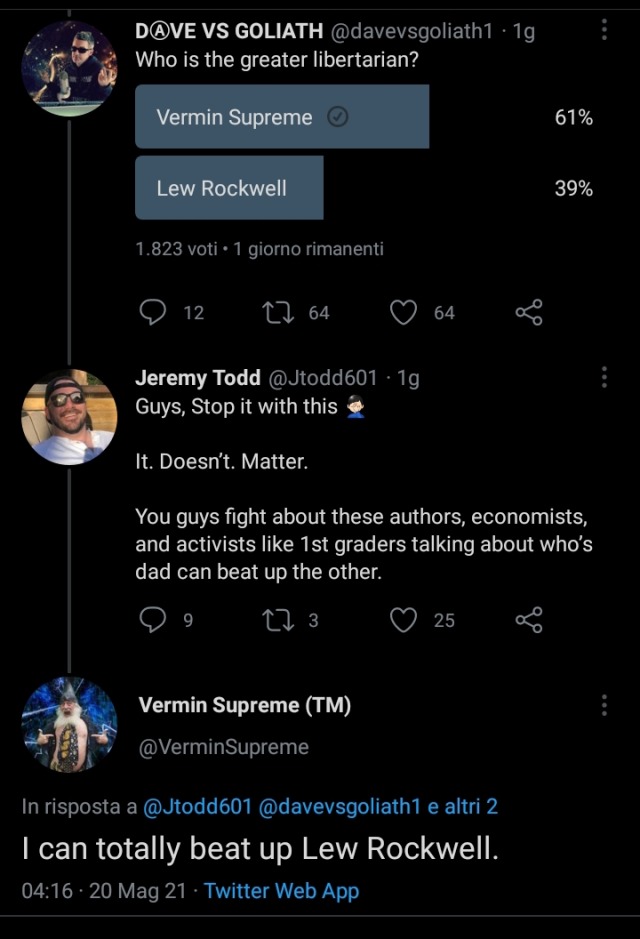
Task: Open the @Jtodd601 mention link
Action: coord(198,807)
